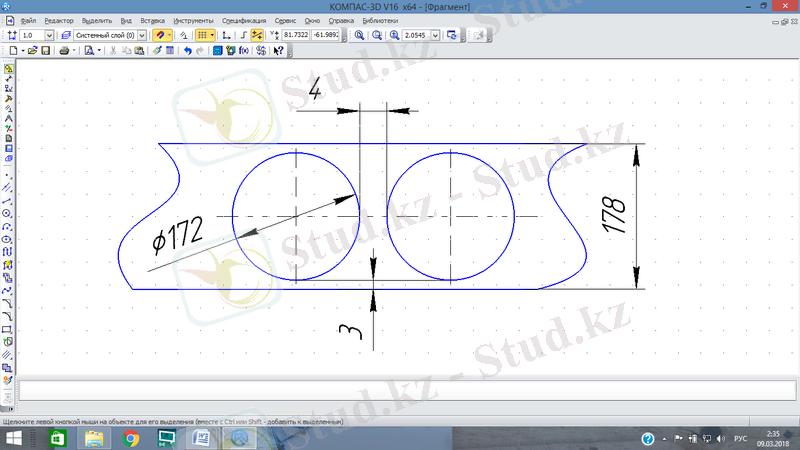Undo the last action

coord(187,51)
